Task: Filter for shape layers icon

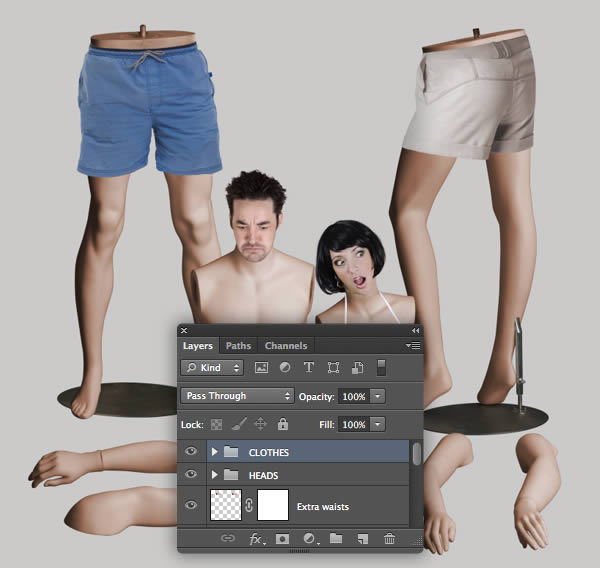Action: click(x=333, y=368)
